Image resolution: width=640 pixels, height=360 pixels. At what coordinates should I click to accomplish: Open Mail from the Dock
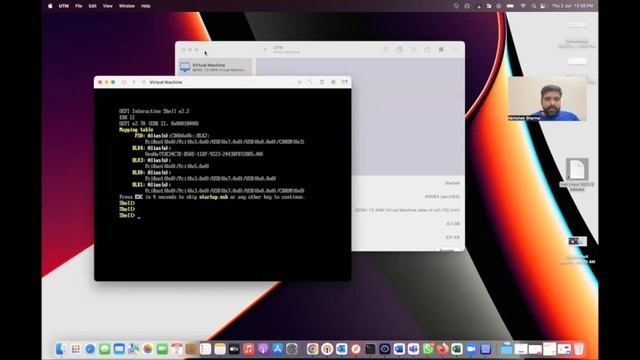click(119, 349)
